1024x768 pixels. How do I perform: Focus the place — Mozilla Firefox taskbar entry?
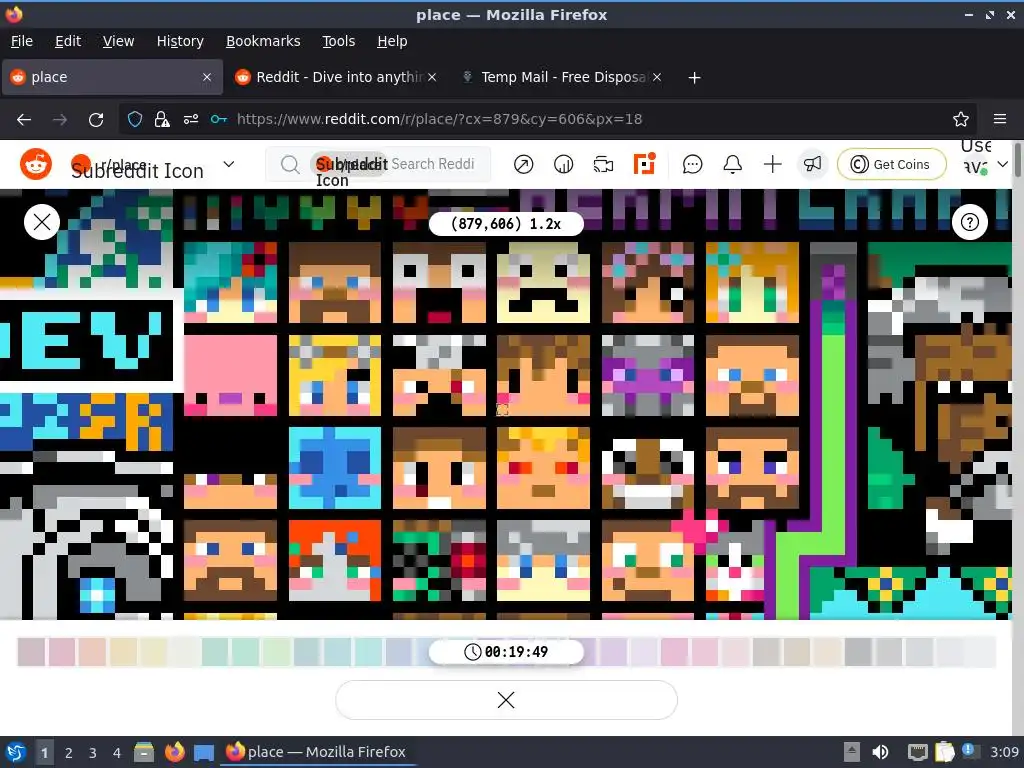point(318,752)
